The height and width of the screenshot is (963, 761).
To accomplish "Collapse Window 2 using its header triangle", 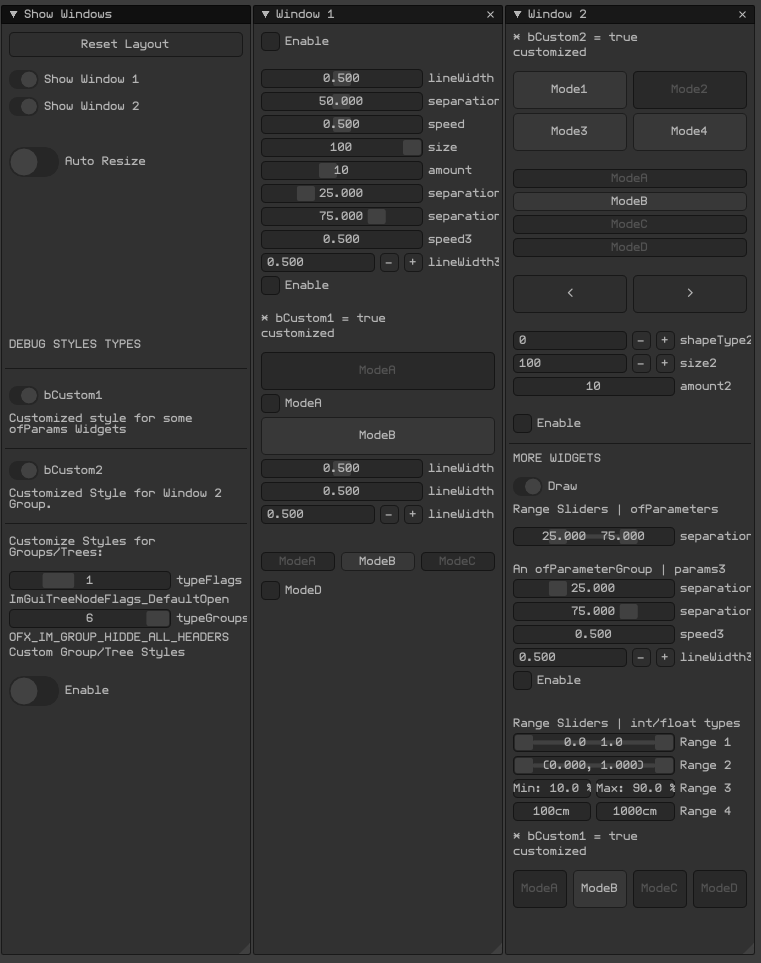I will click(517, 14).
